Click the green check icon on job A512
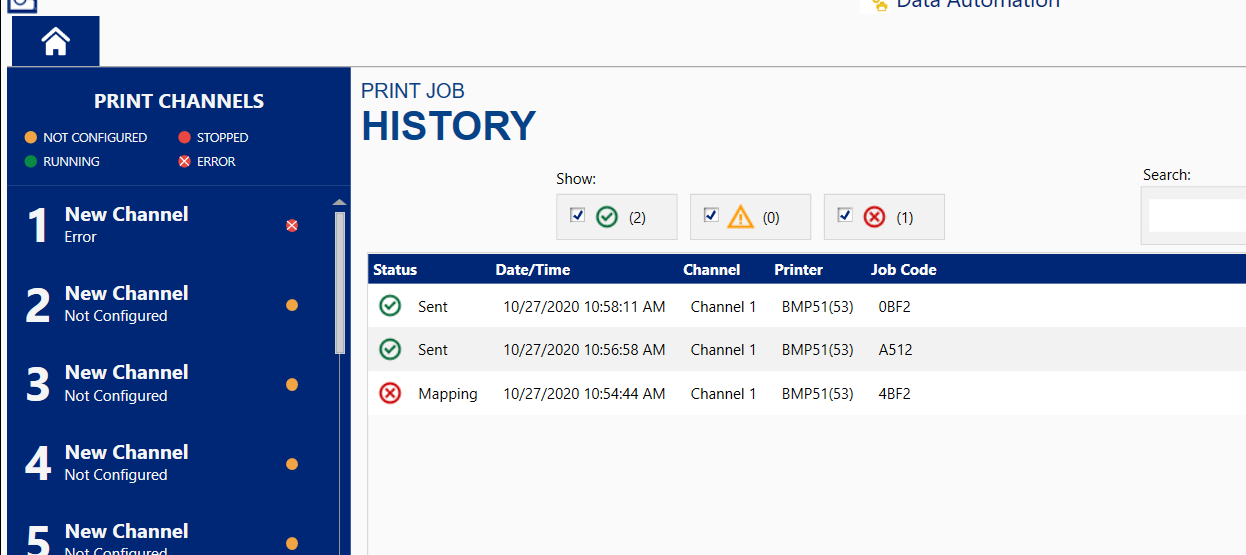This screenshot has height=555, width=1246. 390,350
